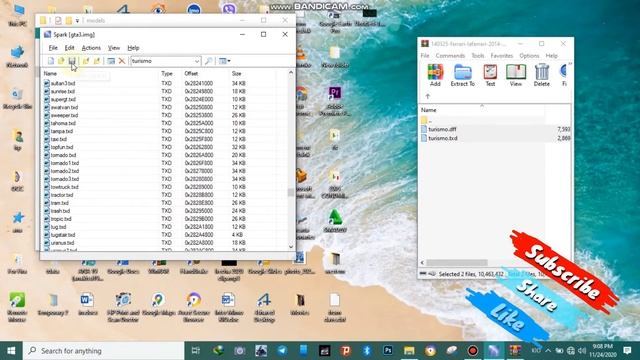Screen dimensions: 640x360
Task: Select supergt.txd in the Spark list
Action: [63, 99]
